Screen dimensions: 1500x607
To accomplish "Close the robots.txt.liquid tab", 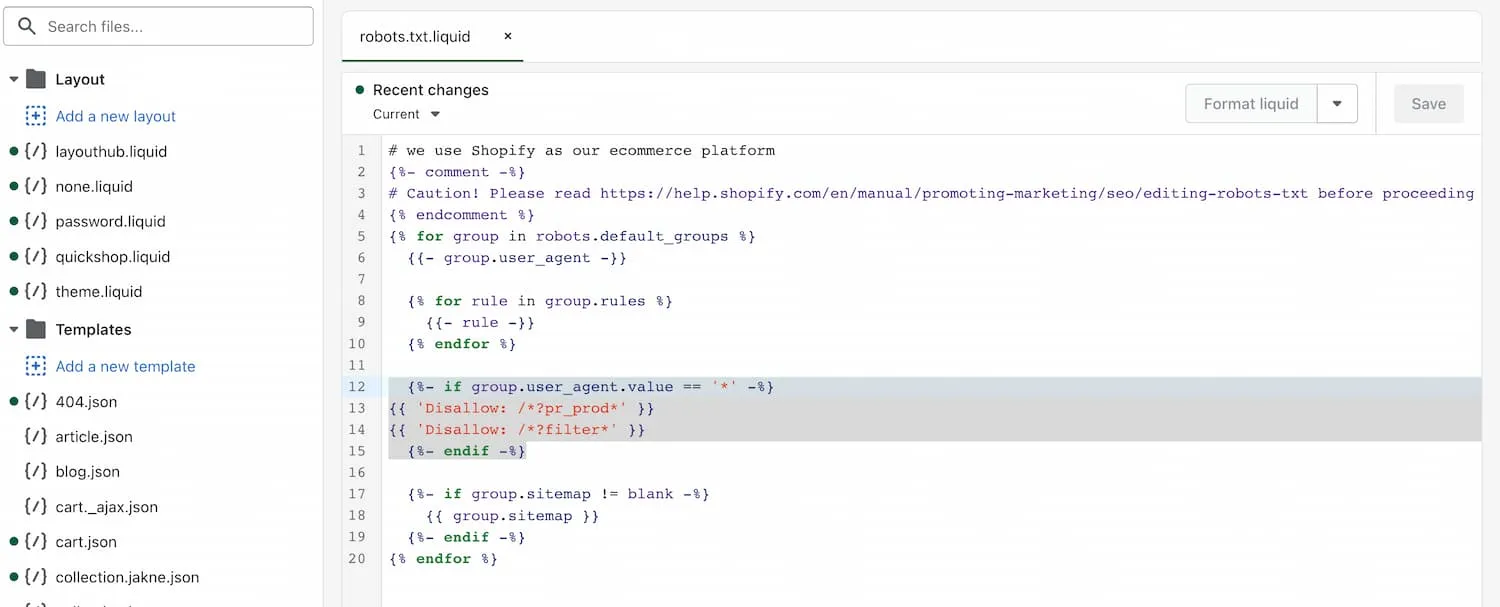I will coord(507,36).
